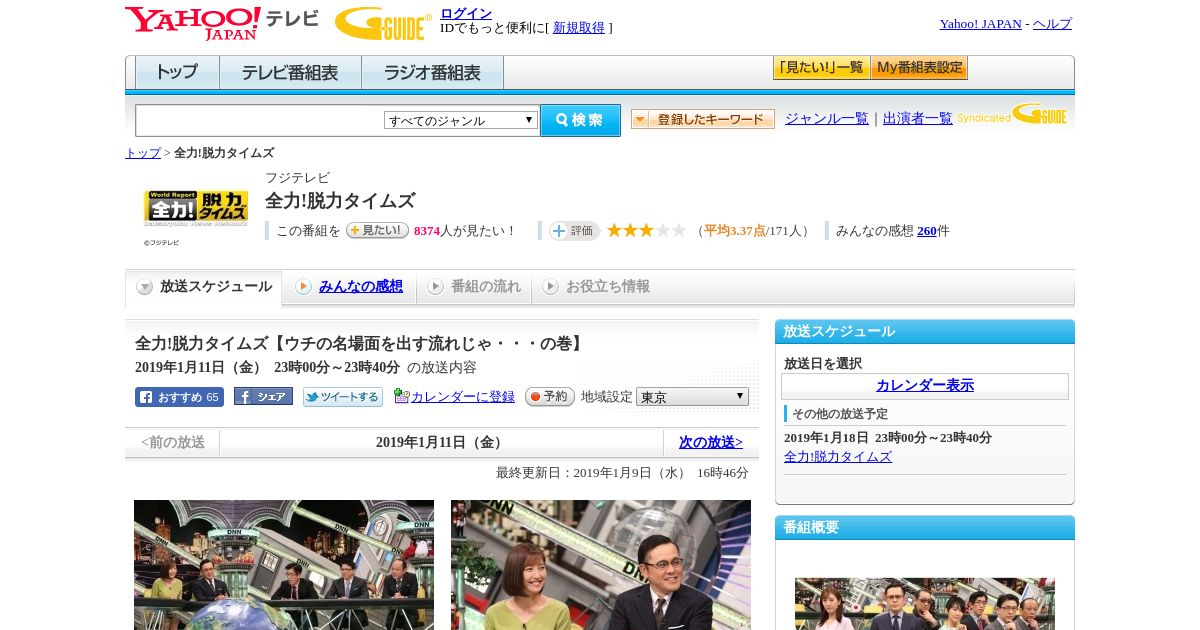Click the three-star rating display

pyautogui.click(x=646, y=231)
